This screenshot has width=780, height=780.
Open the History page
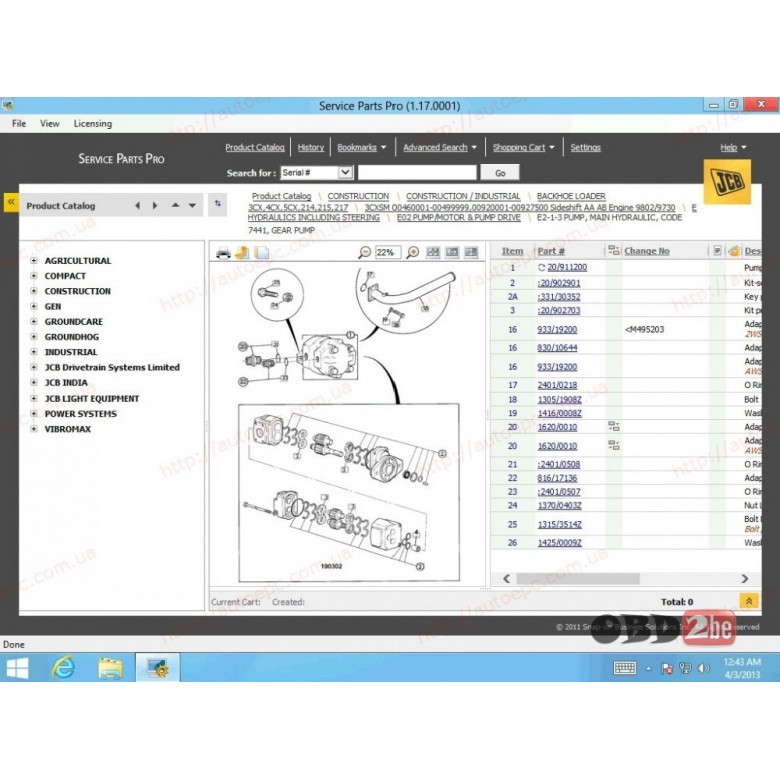pos(311,147)
